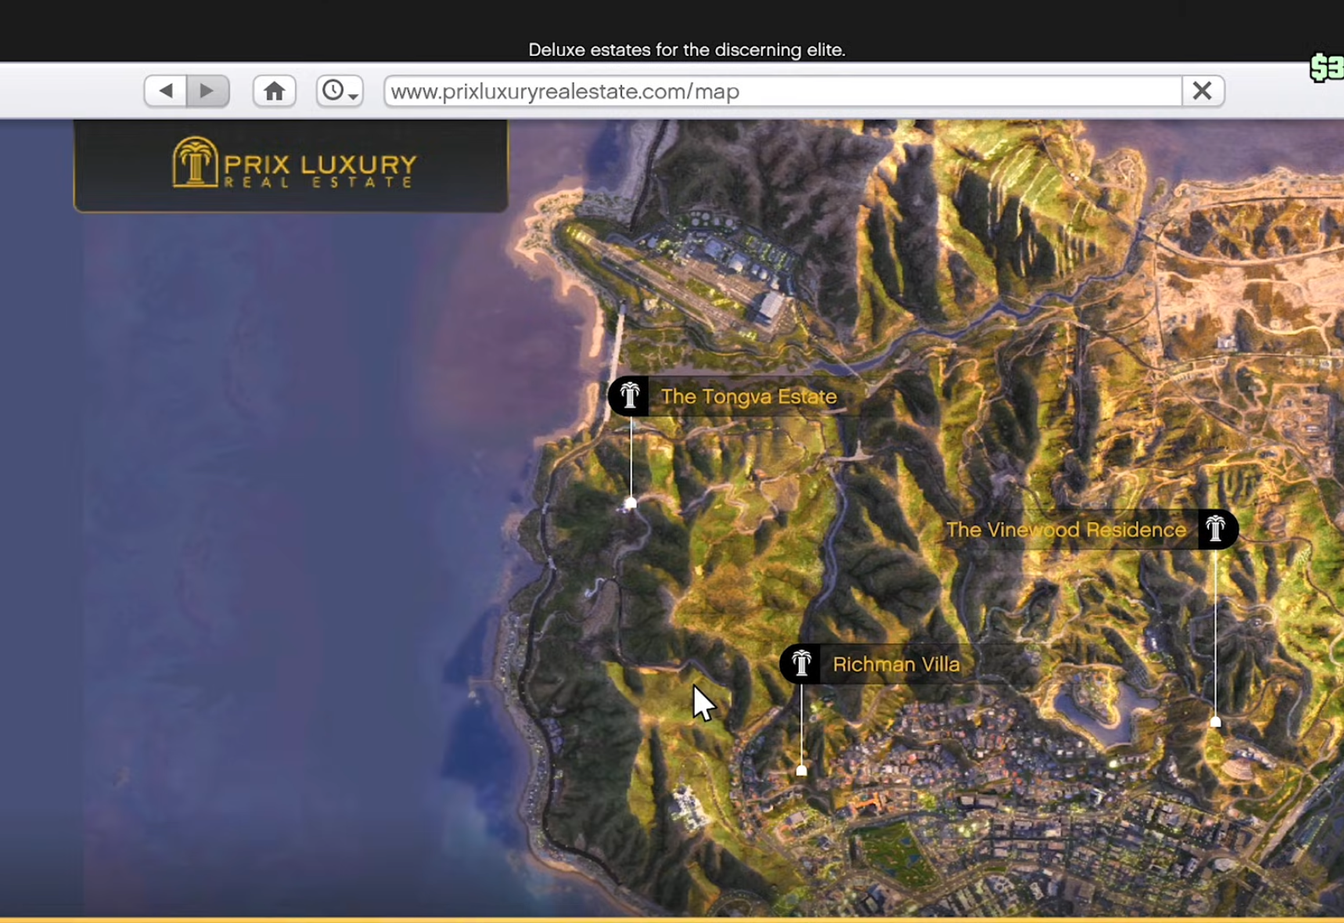Click the golden palm emblem in logo
Screen dimensions: 1344x923
pos(195,162)
